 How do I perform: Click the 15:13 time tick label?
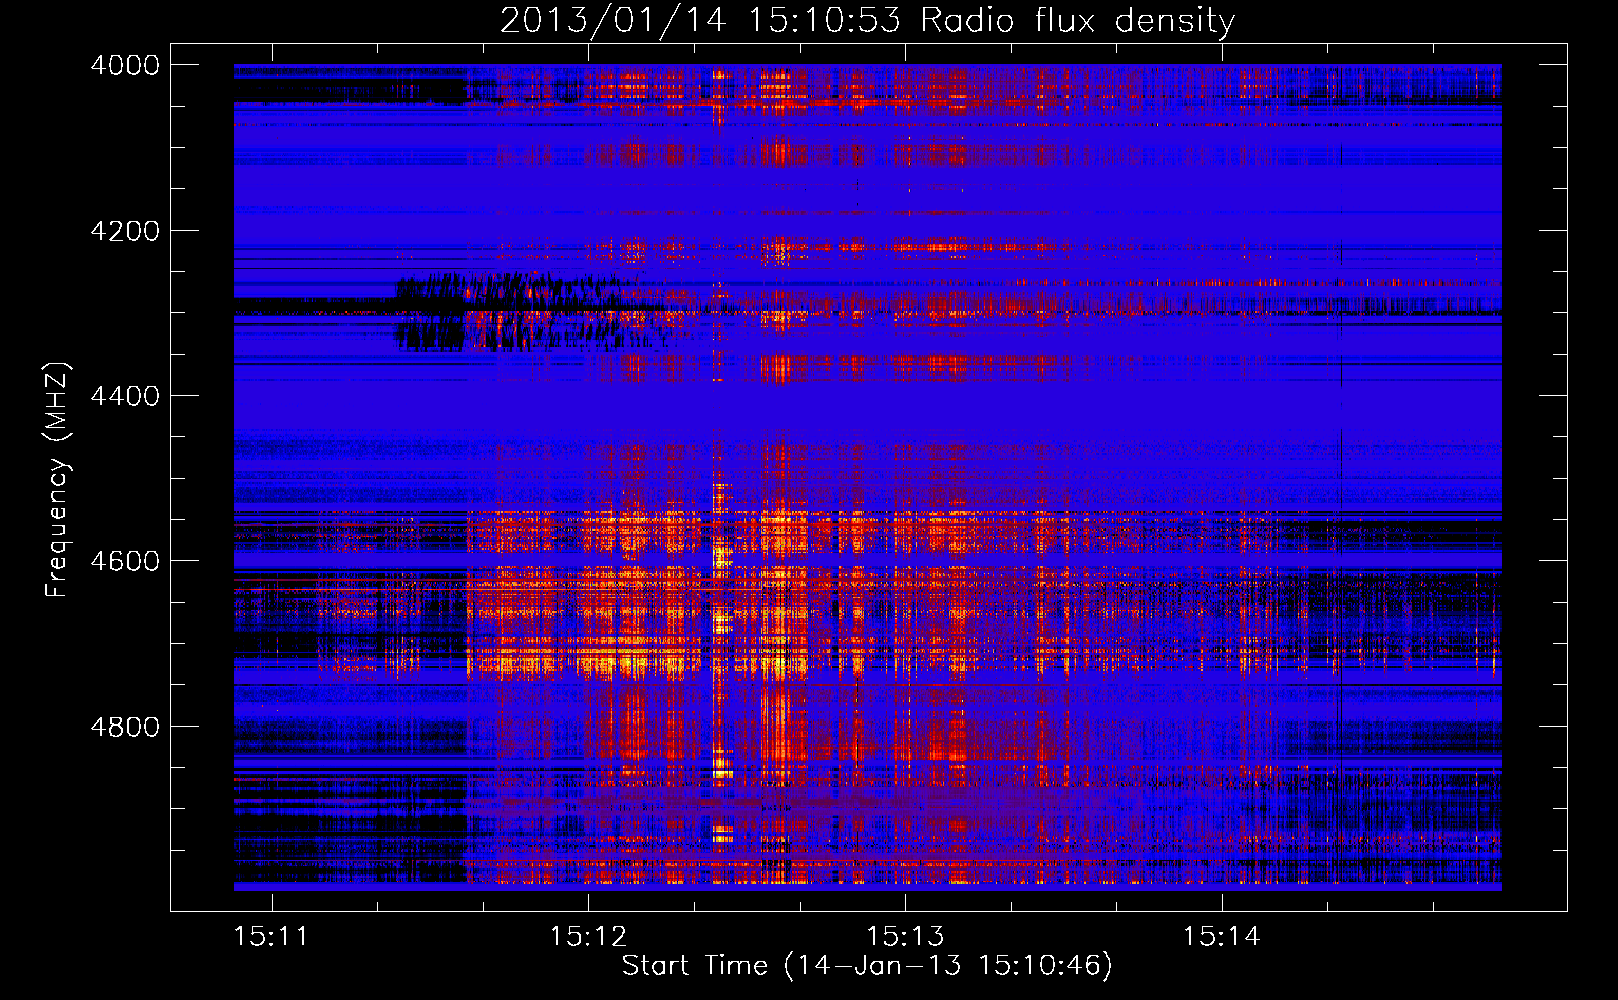(x=905, y=937)
